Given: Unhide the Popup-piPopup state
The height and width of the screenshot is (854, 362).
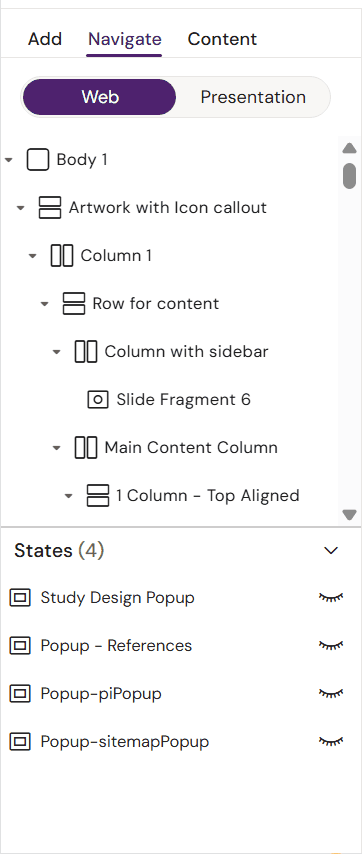Looking at the screenshot, I should point(331,694).
